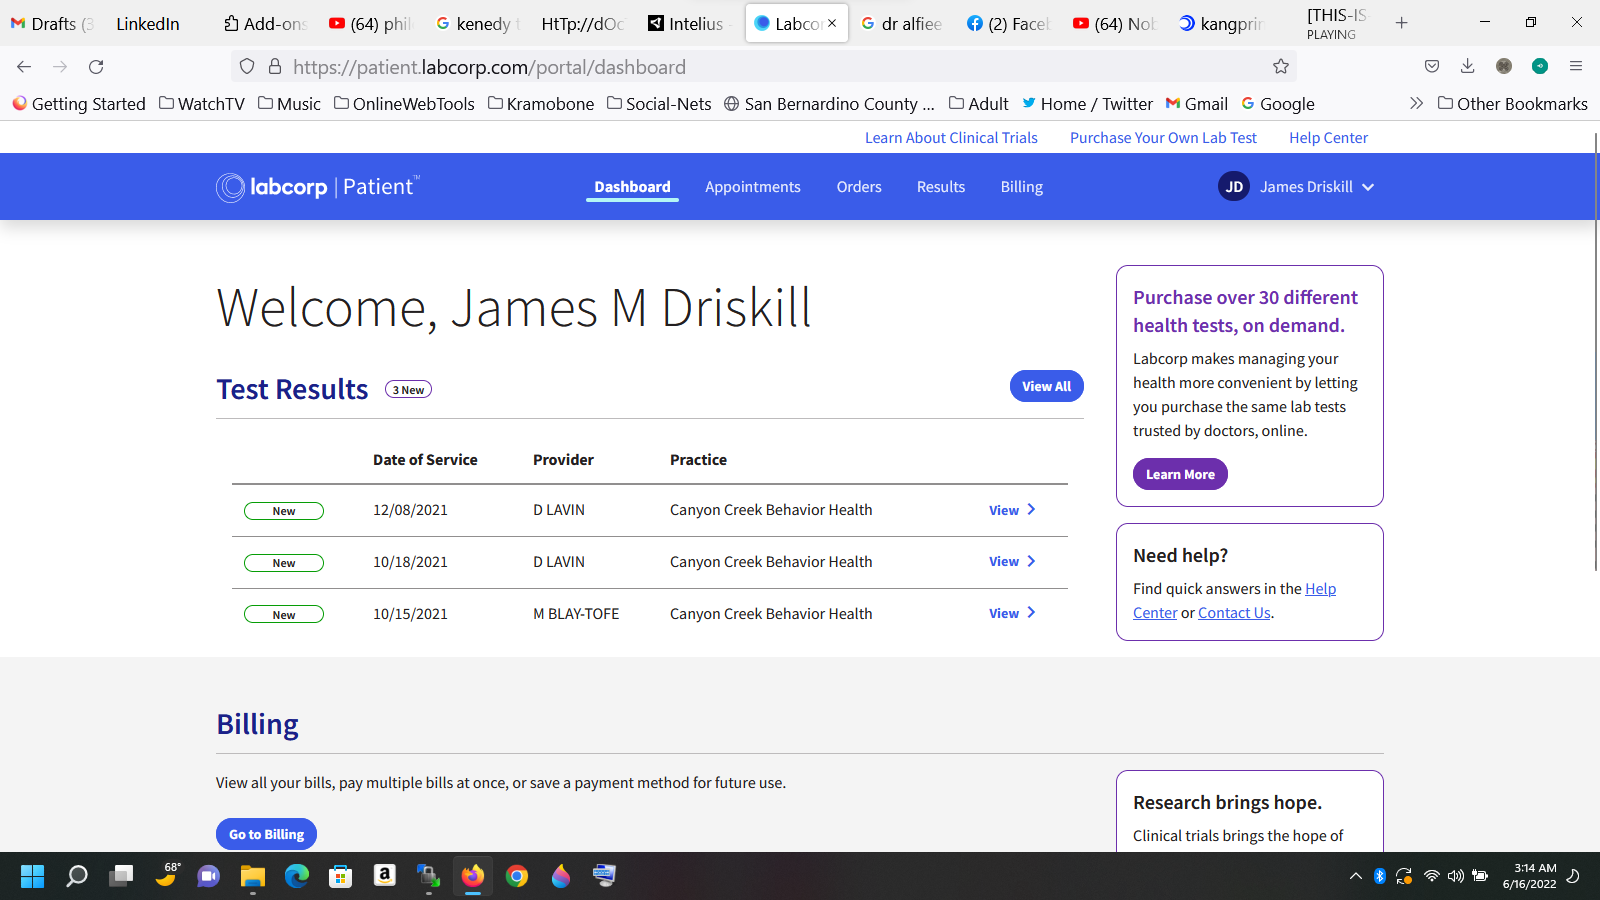Screen dimensions: 1600x900
Task: Open the Gmail bookmark
Action: (1197, 104)
